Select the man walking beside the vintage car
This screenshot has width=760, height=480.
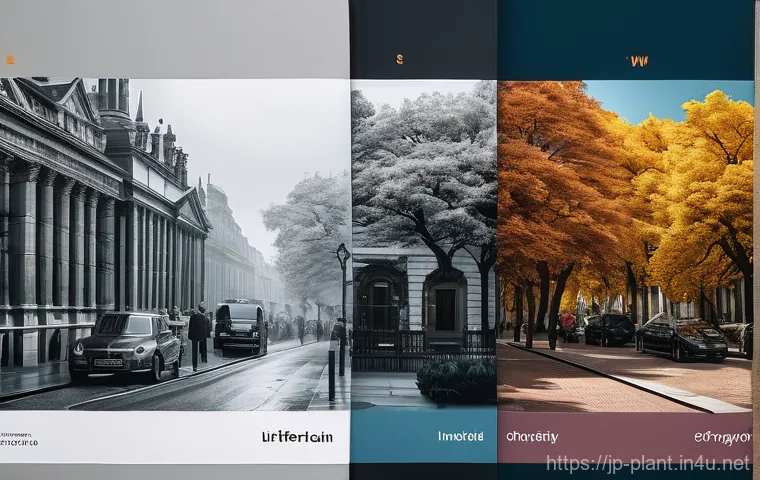198,336
